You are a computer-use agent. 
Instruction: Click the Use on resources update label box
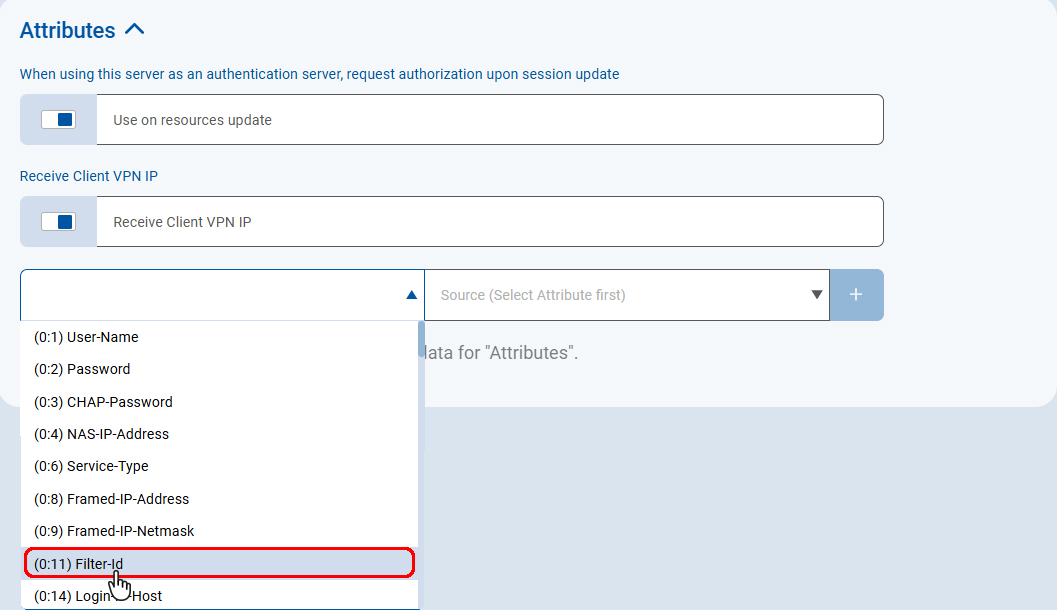[x=490, y=120]
